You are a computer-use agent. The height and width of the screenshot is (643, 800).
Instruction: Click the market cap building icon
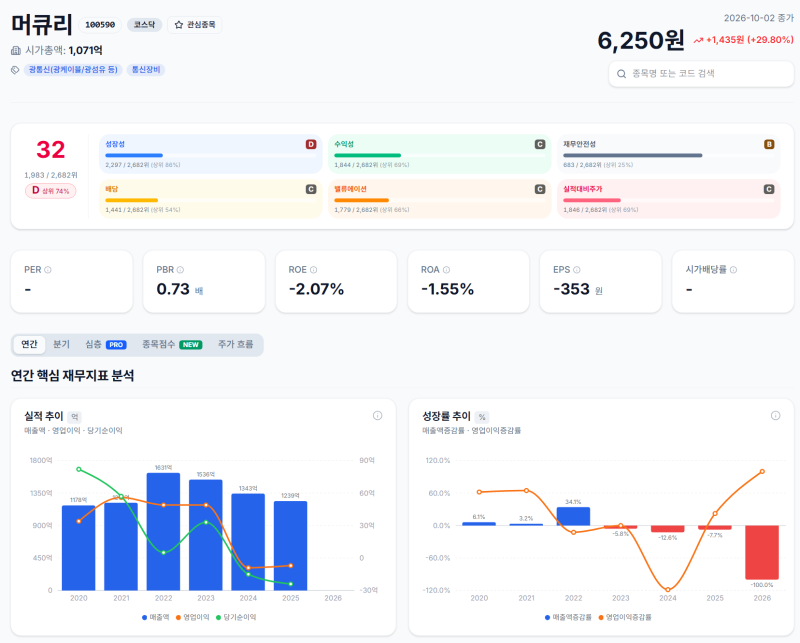[x=16, y=50]
